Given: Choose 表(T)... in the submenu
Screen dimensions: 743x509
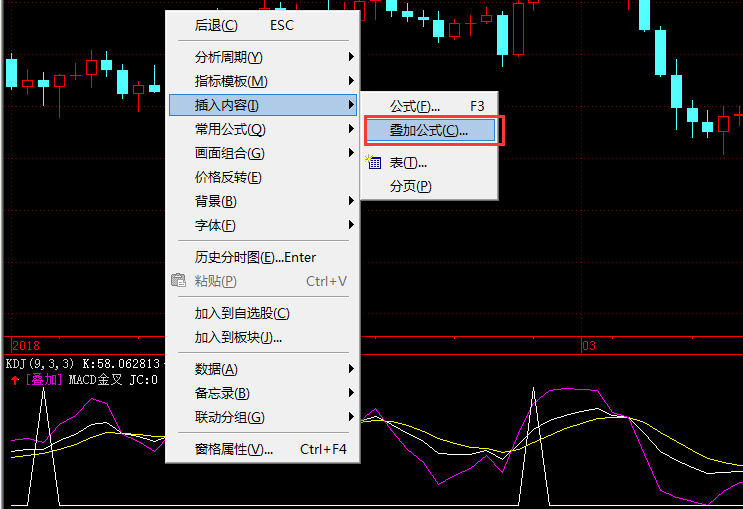Looking at the screenshot, I should pyautogui.click(x=429, y=163).
